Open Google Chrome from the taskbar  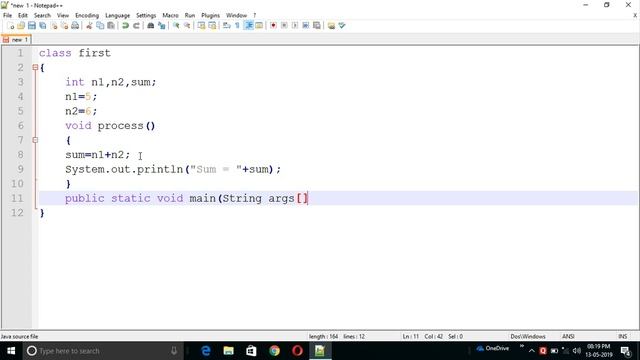click(274, 351)
